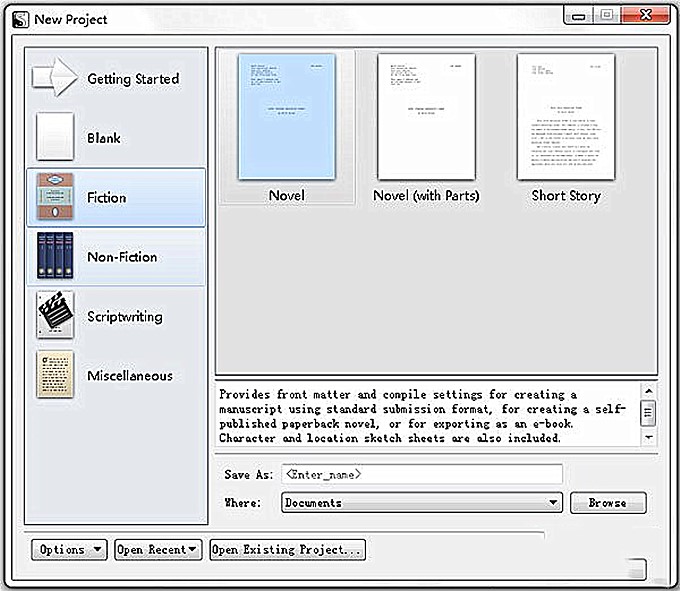Select the Non-Fiction category label

pyautogui.click(x=122, y=257)
